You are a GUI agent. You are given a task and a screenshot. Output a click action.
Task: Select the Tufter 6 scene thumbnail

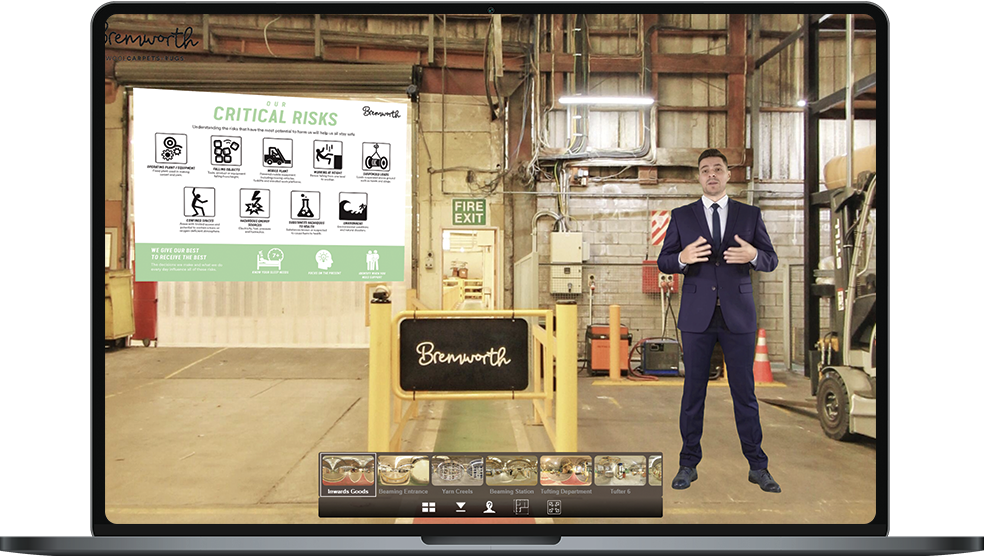tap(620, 475)
